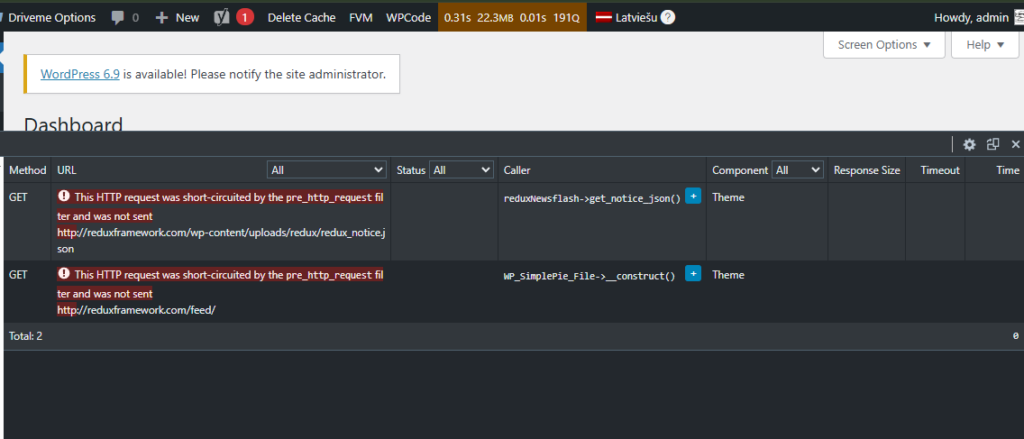
Task: Open the Driveme Options menu
Action: click(50, 17)
